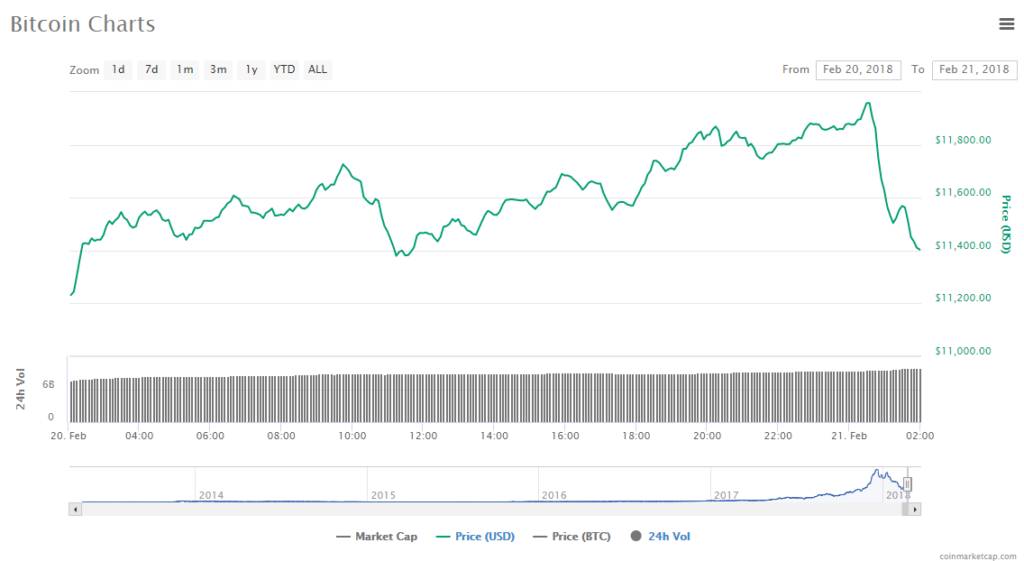
Task: Click the navigator range handle near 2018
Action: pyautogui.click(x=907, y=484)
